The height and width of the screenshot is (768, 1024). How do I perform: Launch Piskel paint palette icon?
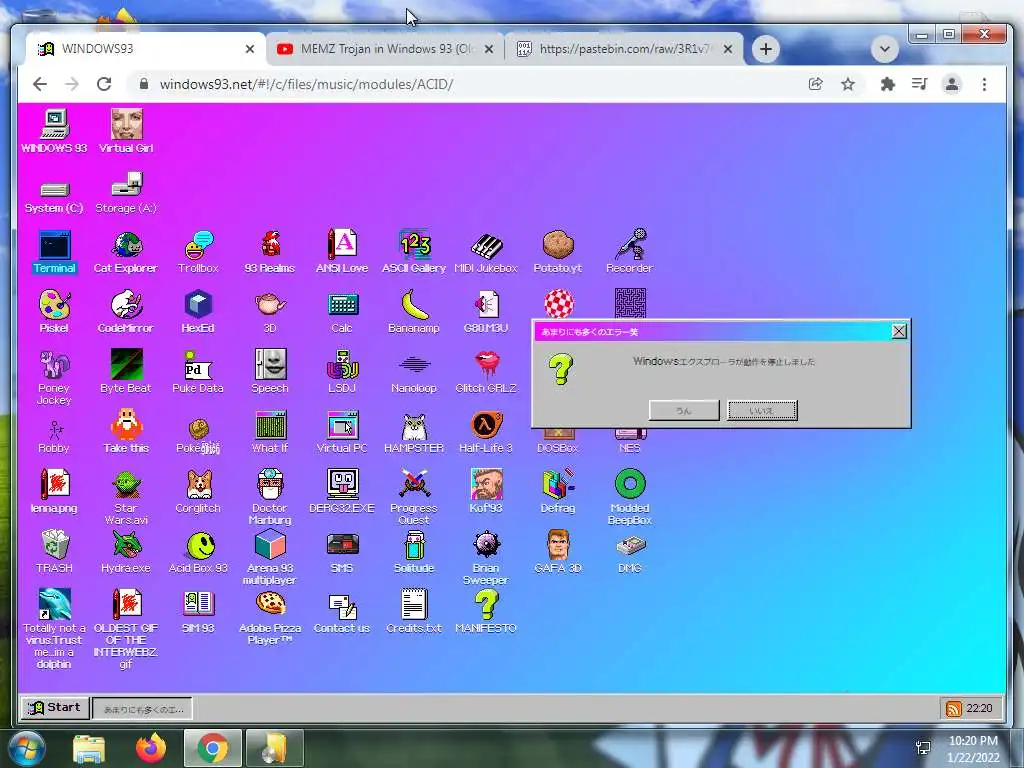point(54,312)
